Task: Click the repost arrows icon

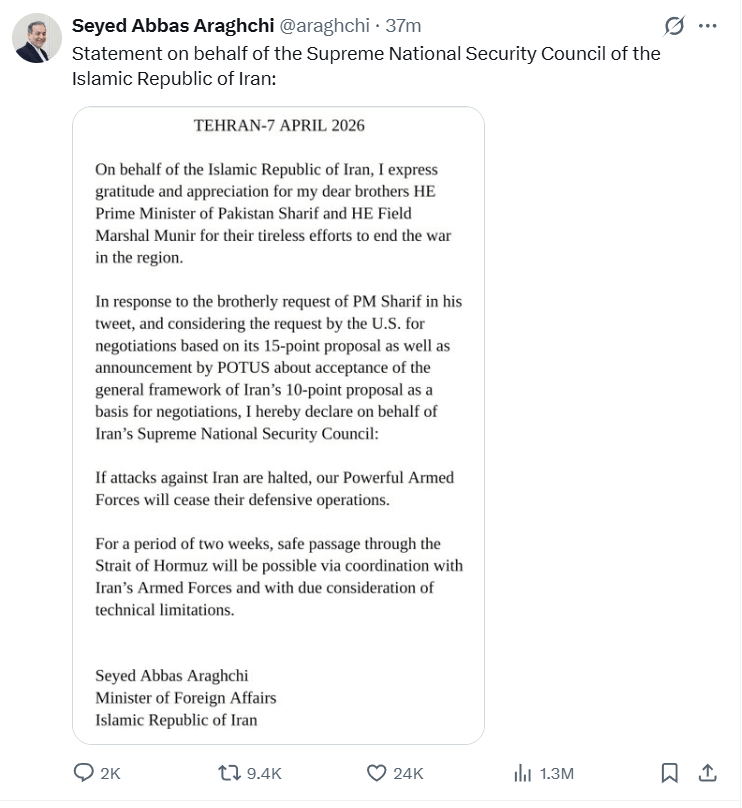Action: tap(228, 773)
